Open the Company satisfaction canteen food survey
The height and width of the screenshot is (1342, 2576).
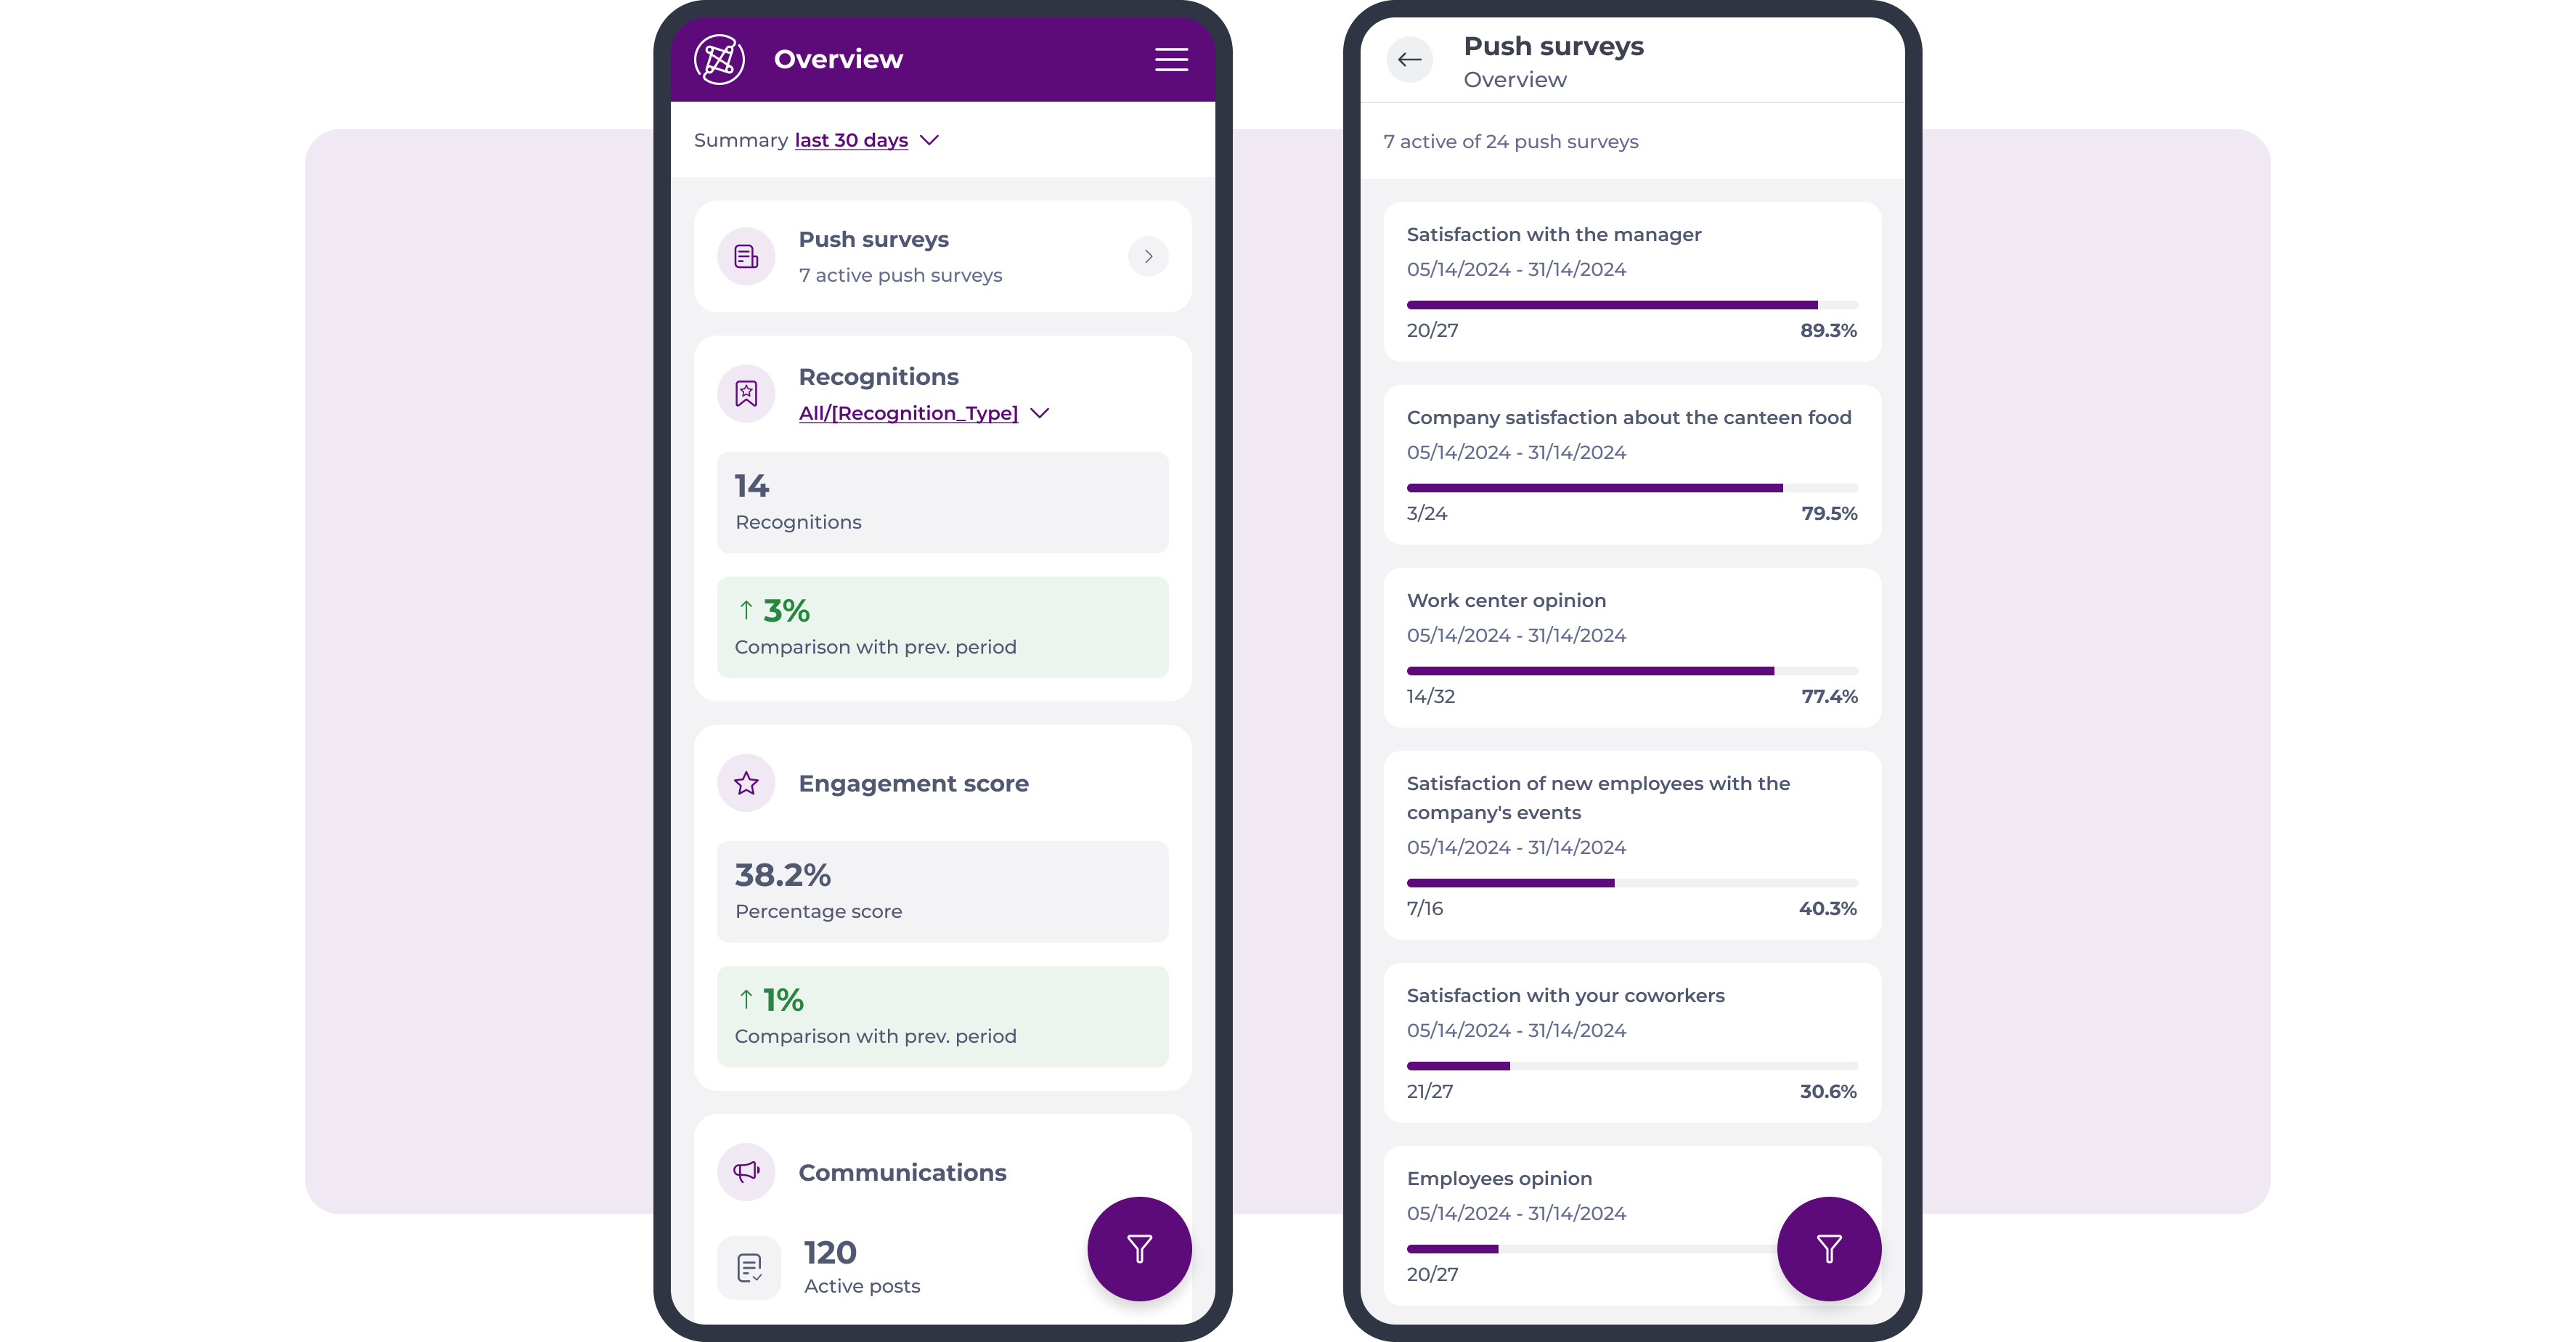(1631, 463)
